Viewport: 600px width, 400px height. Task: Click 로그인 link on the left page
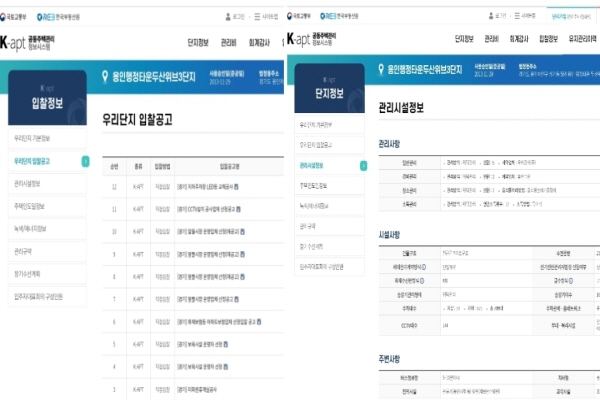pyautogui.click(x=239, y=17)
